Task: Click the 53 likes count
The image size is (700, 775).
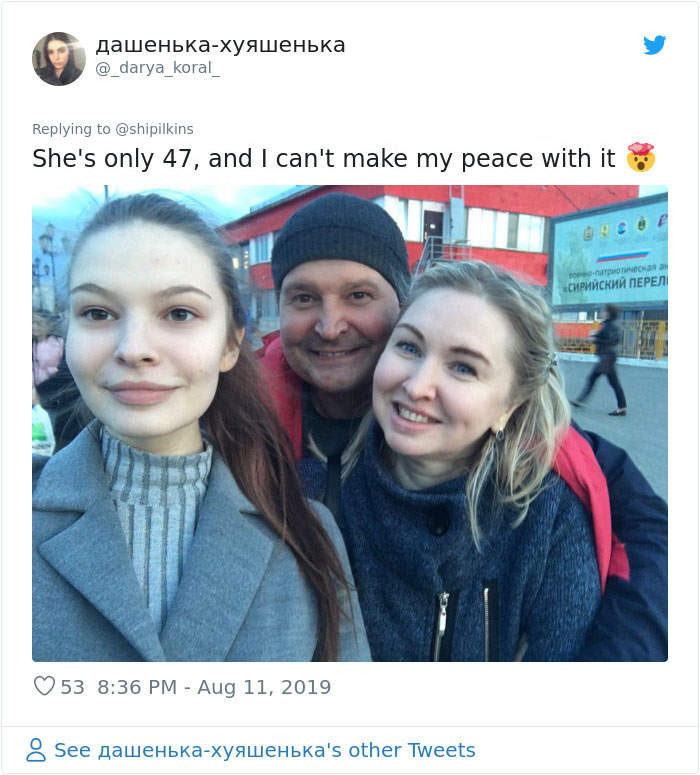Action: (72, 687)
